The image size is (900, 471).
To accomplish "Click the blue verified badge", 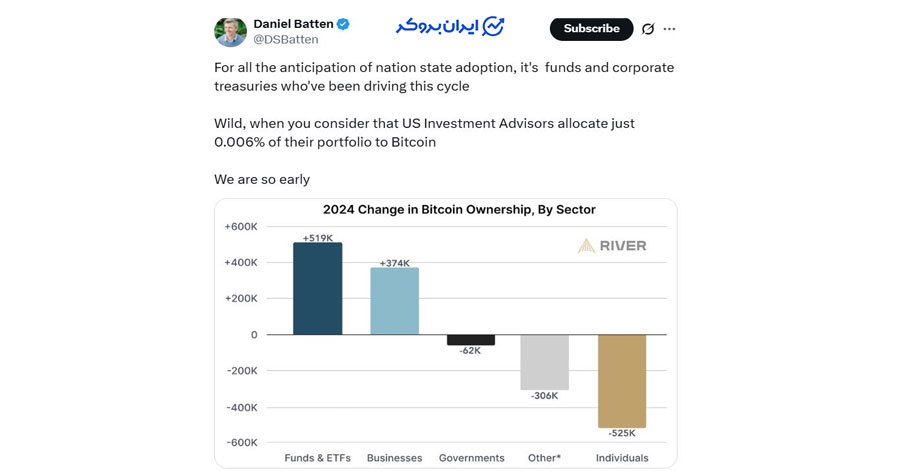I will (343, 24).
